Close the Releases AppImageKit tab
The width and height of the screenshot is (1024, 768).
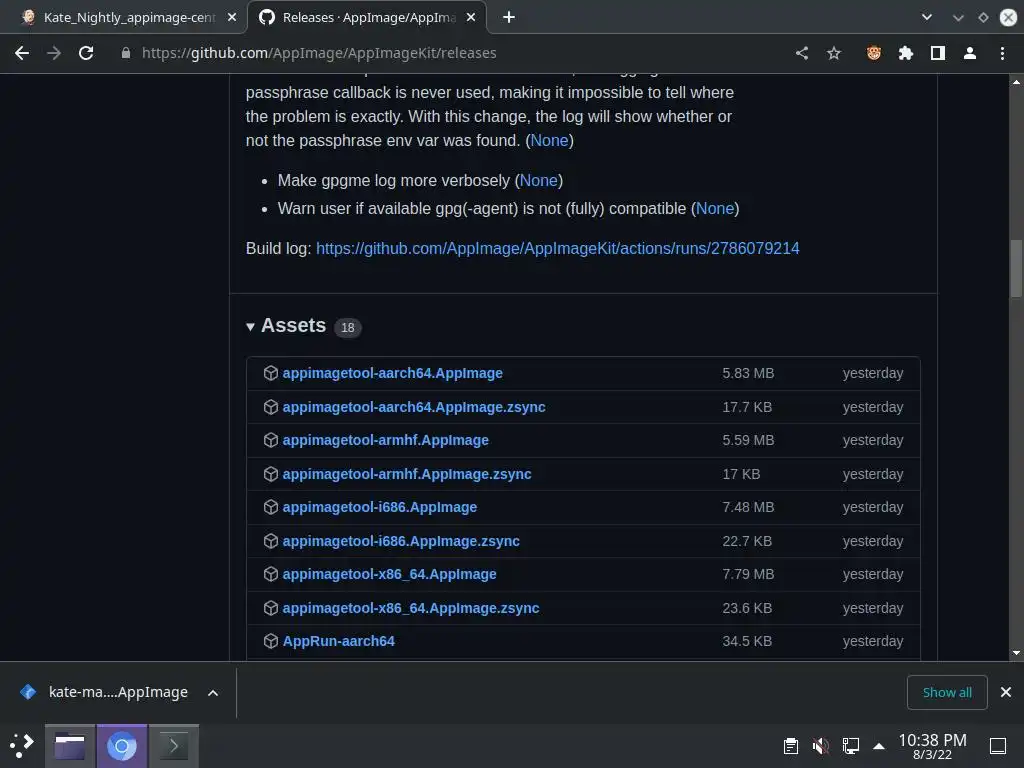pyautogui.click(x=471, y=17)
